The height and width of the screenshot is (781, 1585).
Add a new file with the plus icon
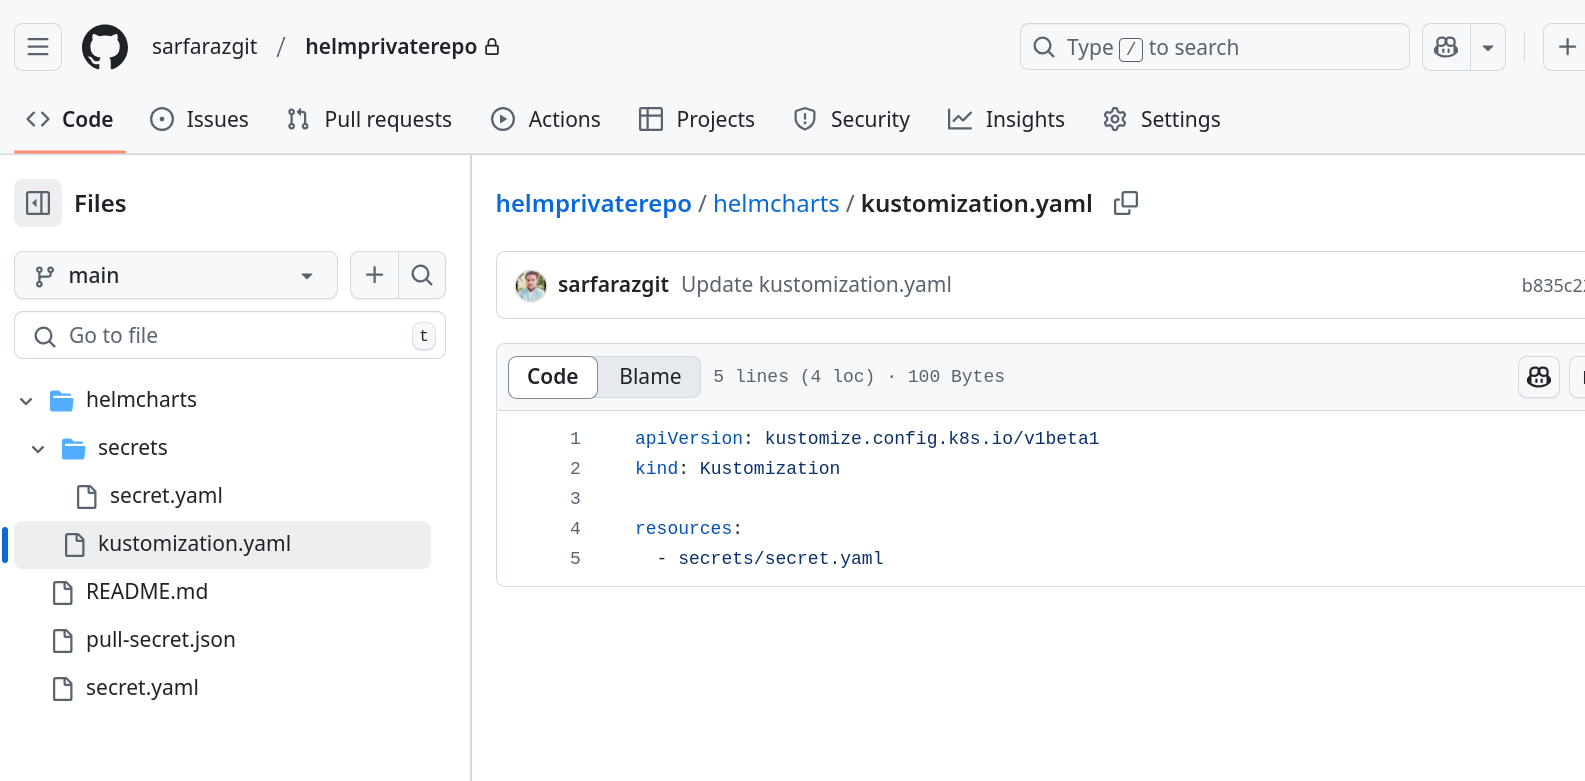point(374,275)
